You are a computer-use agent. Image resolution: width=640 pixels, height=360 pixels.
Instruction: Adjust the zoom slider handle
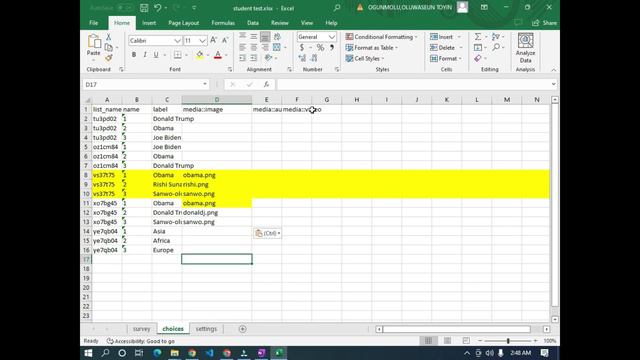[x=508, y=341]
